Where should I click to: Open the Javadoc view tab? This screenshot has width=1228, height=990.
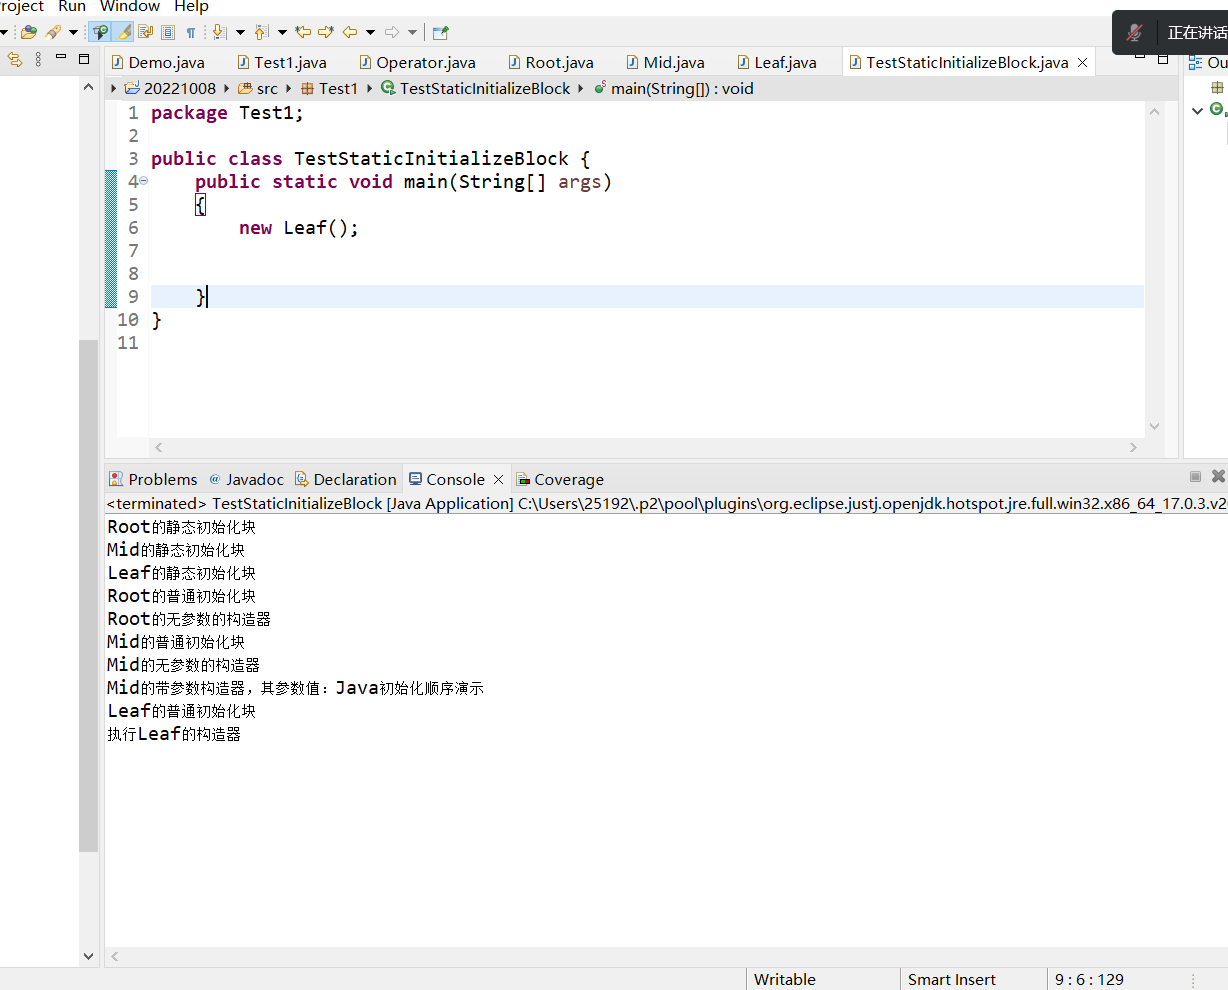tap(246, 479)
